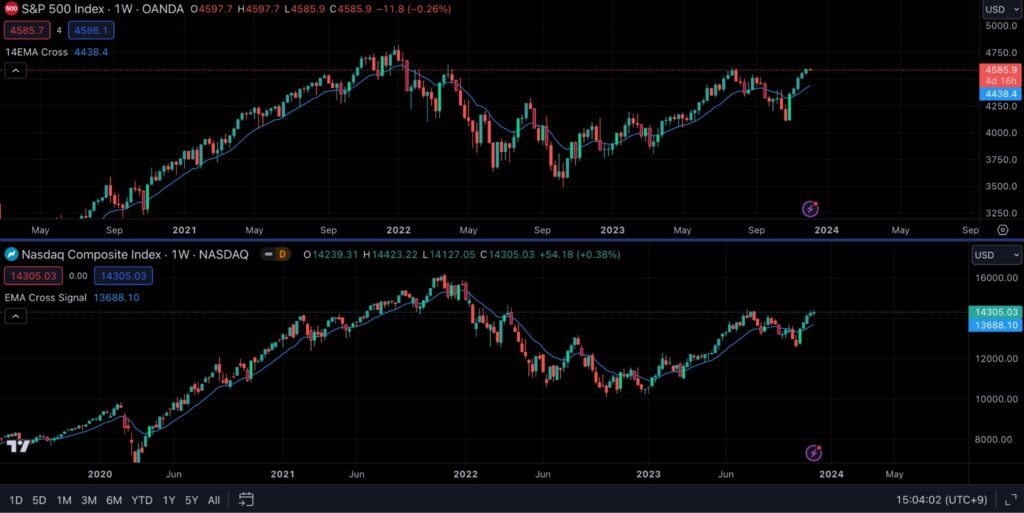The height and width of the screenshot is (513, 1024).
Task: Select the All time range
Action: tap(214, 501)
